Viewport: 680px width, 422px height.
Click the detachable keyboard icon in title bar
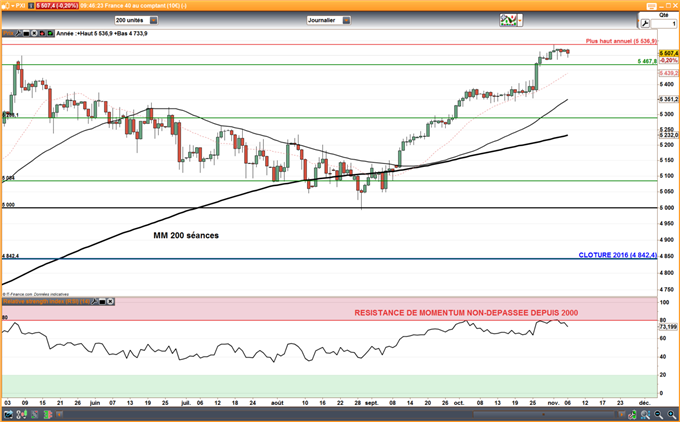point(652,6)
